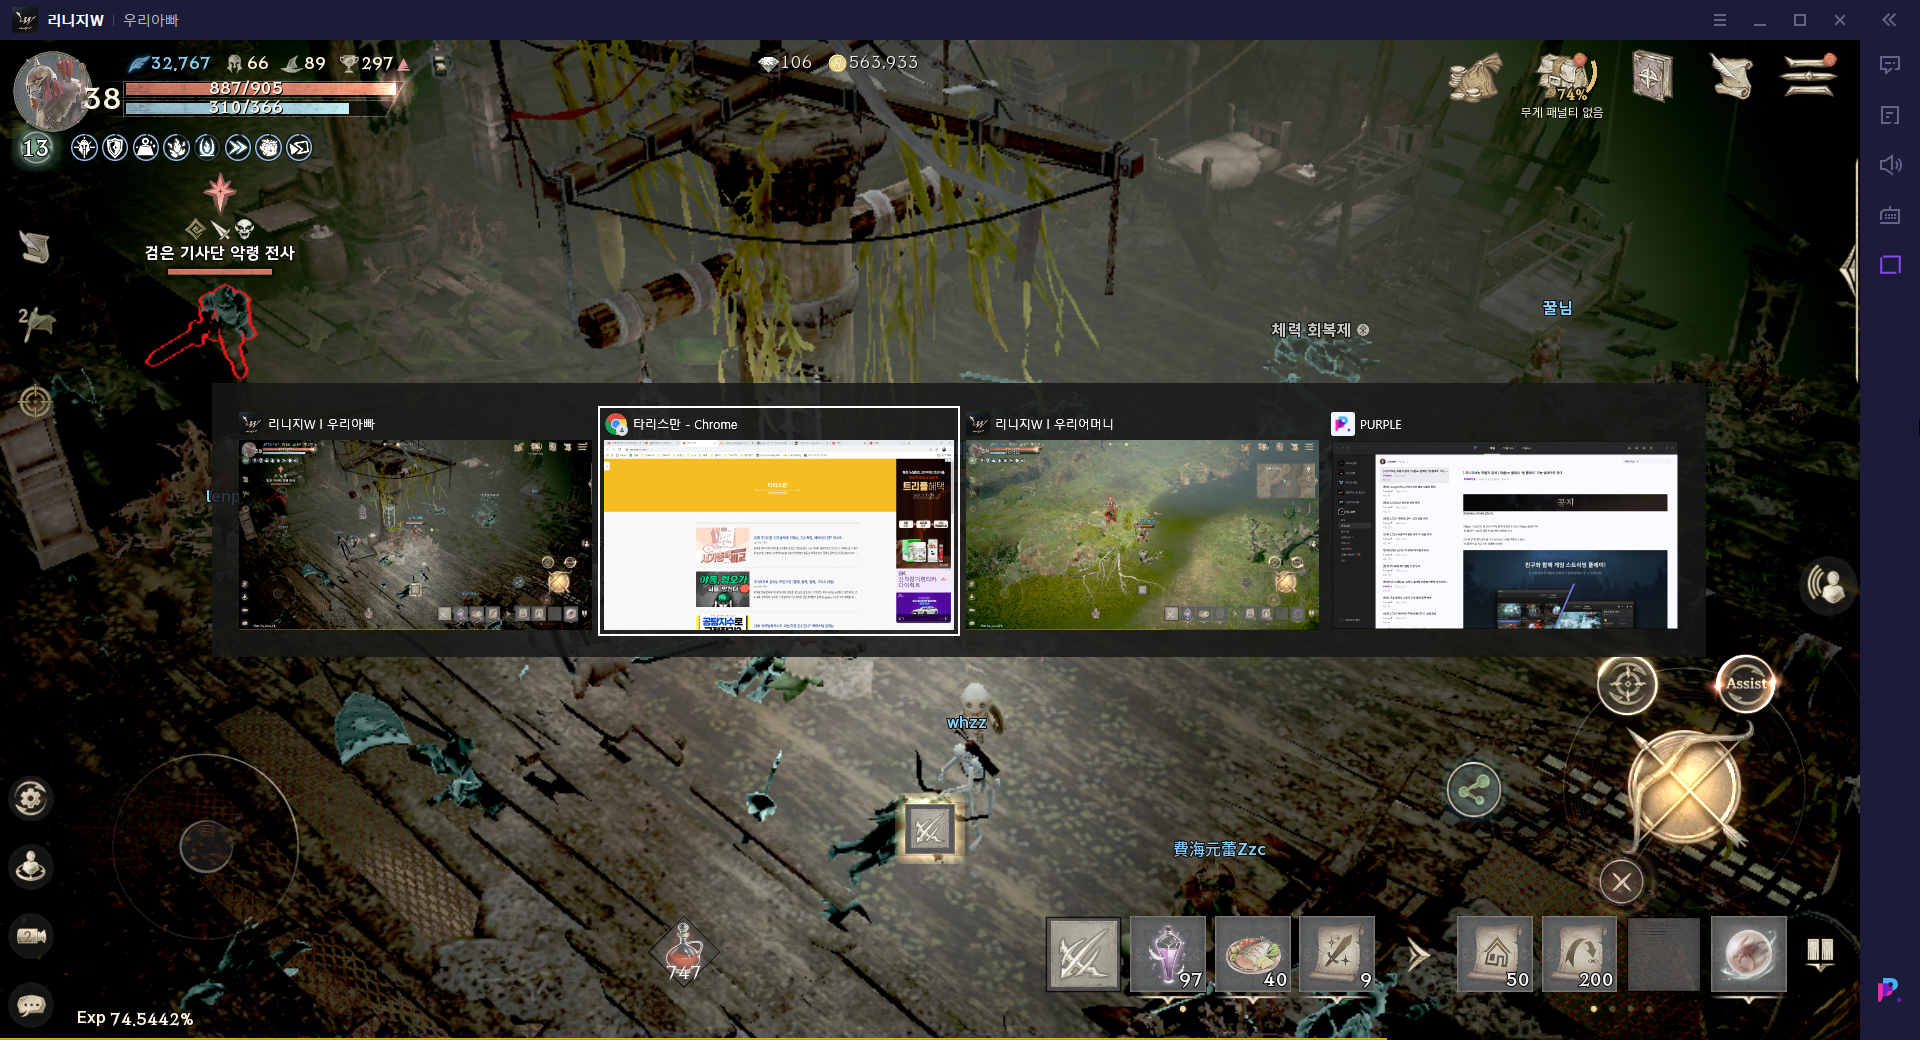
Task: Switch to 리니지W 우리어머니 window thumbnail
Action: click(x=1141, y=521)
